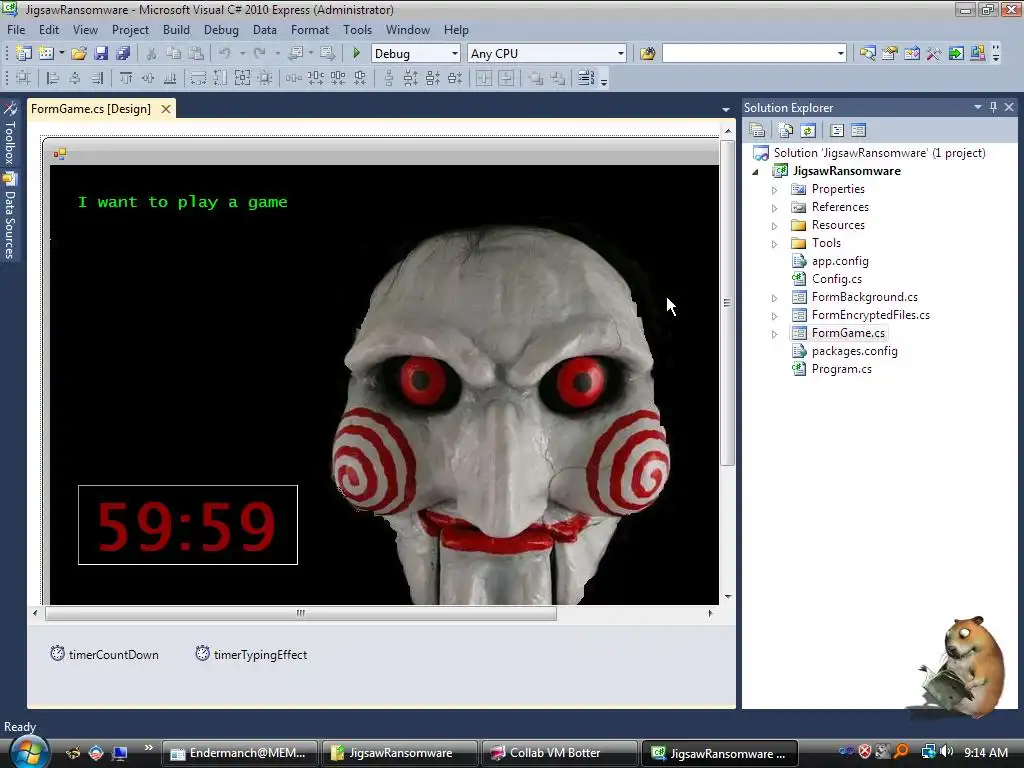Image resolution: width=1024 pixels, height=768 pixels.
Task: Open the Window menu
Action: click(x=408, y=30)
